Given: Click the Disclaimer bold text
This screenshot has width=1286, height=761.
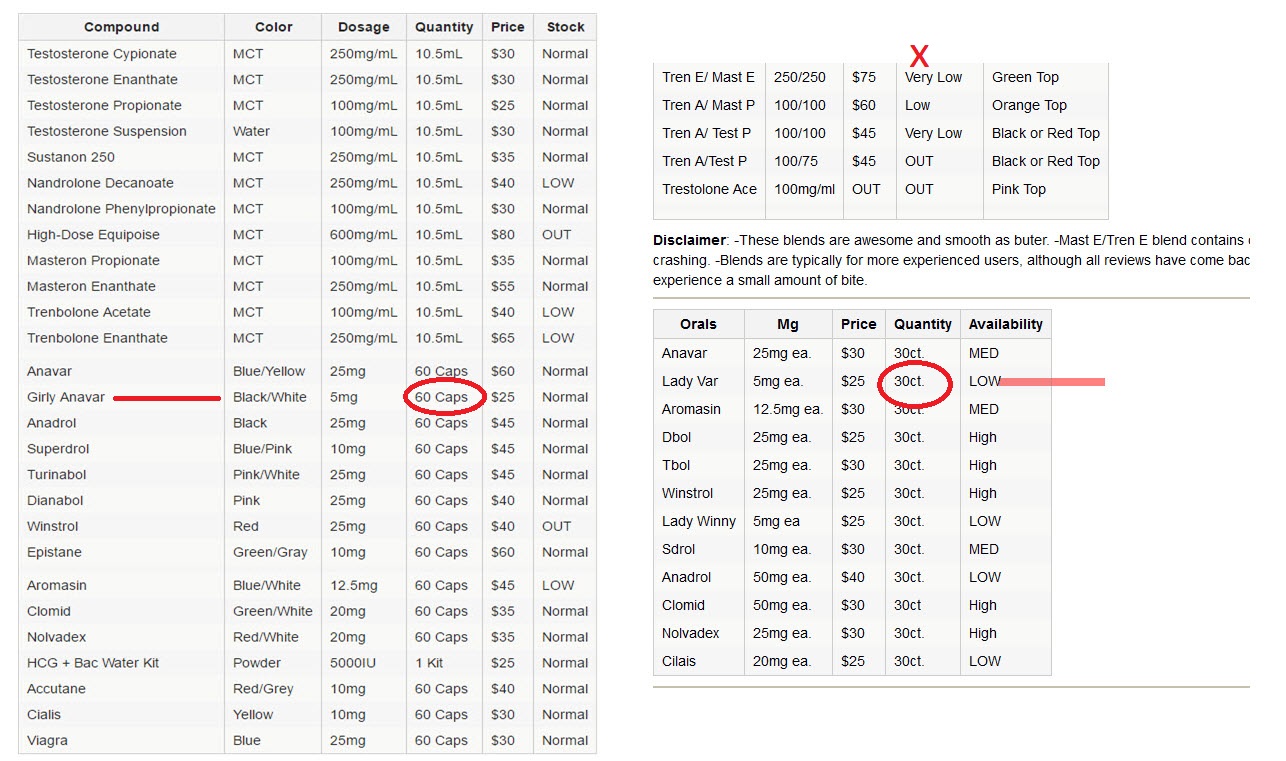Looking at the screenshot, I should pos(689,240).
